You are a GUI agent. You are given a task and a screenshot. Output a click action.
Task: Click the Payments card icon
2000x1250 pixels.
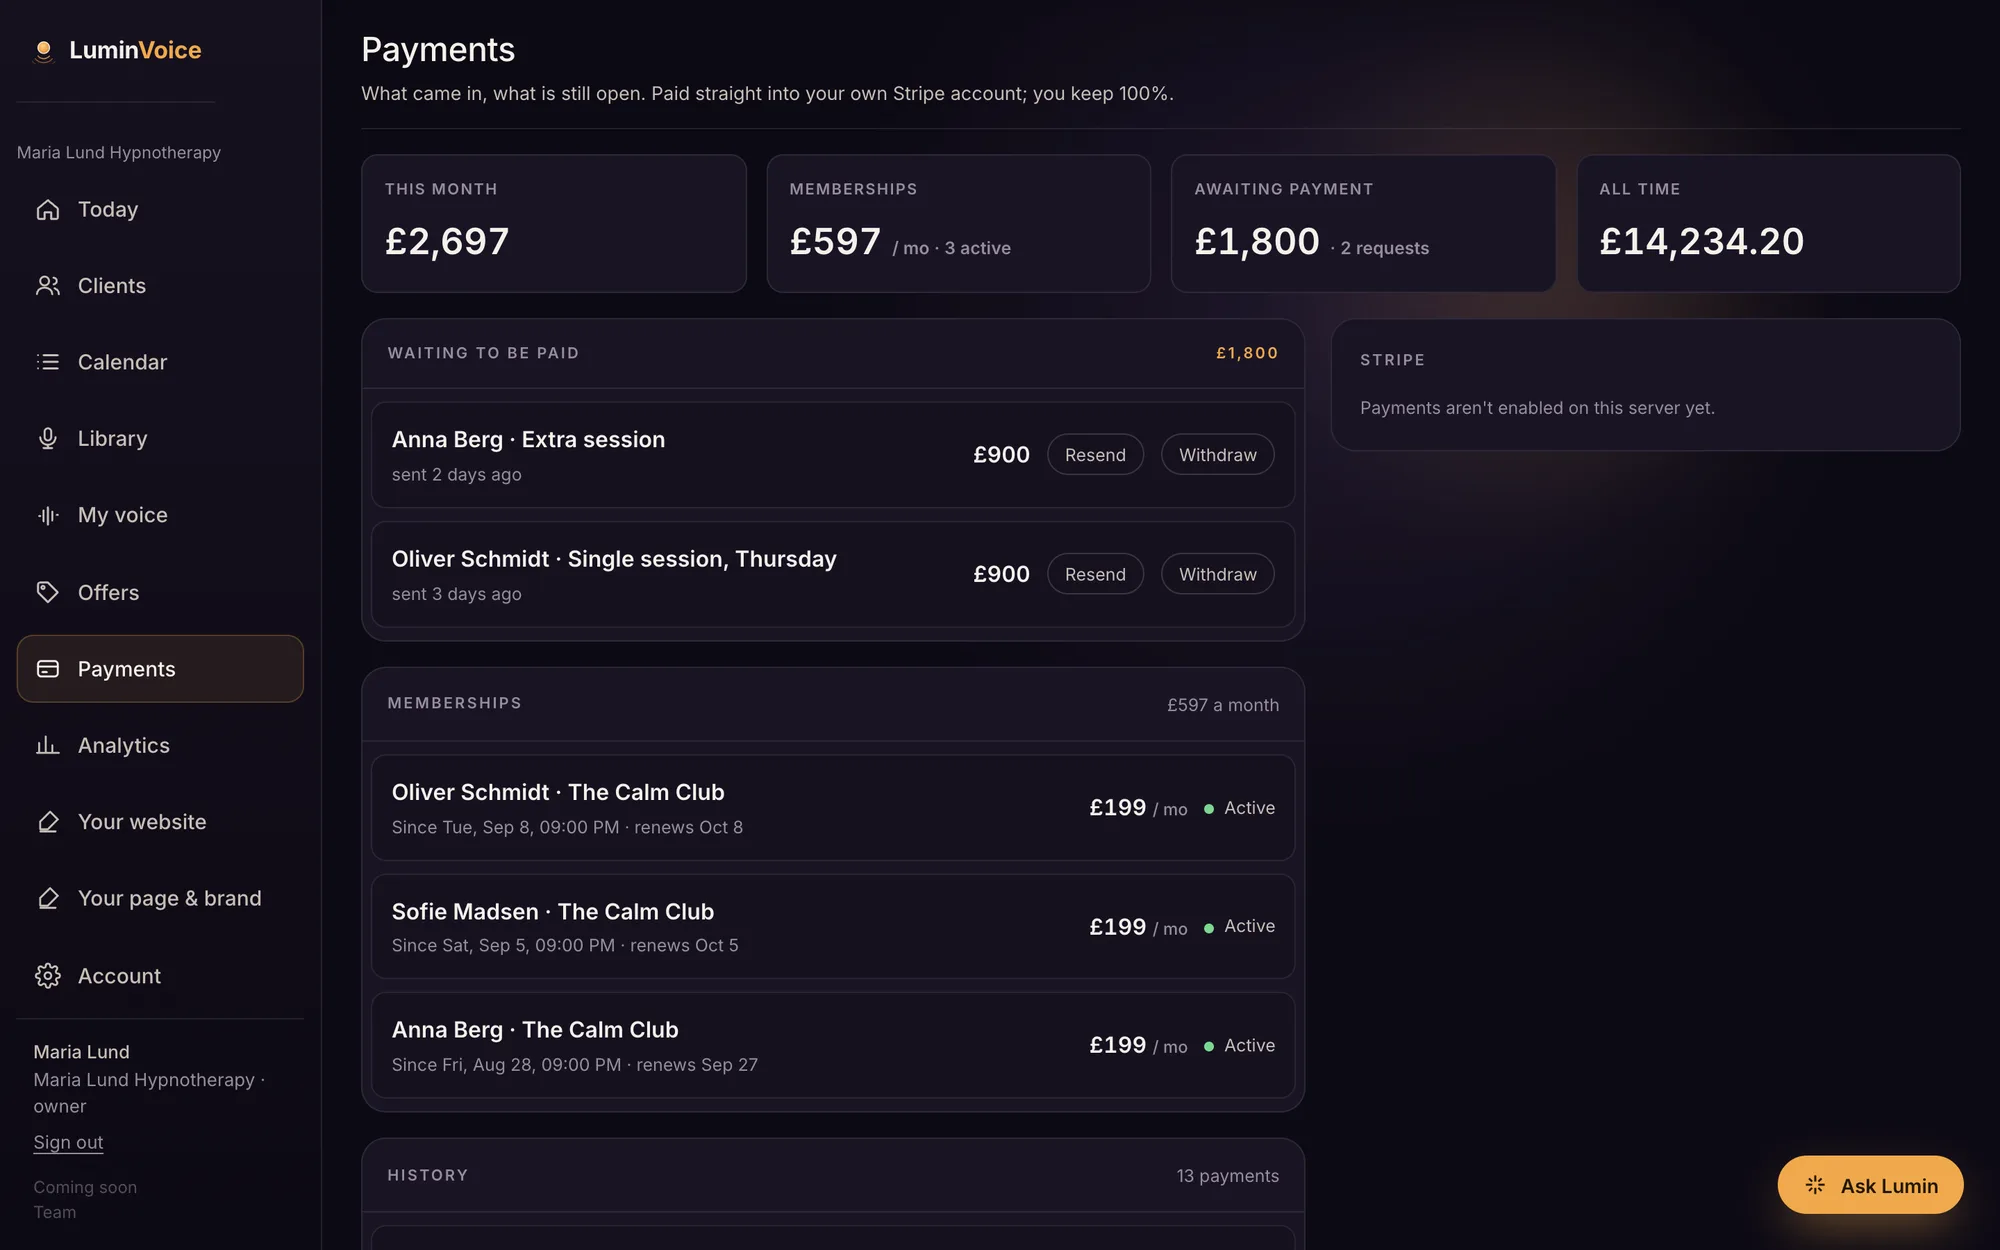[x=47, y=669]
